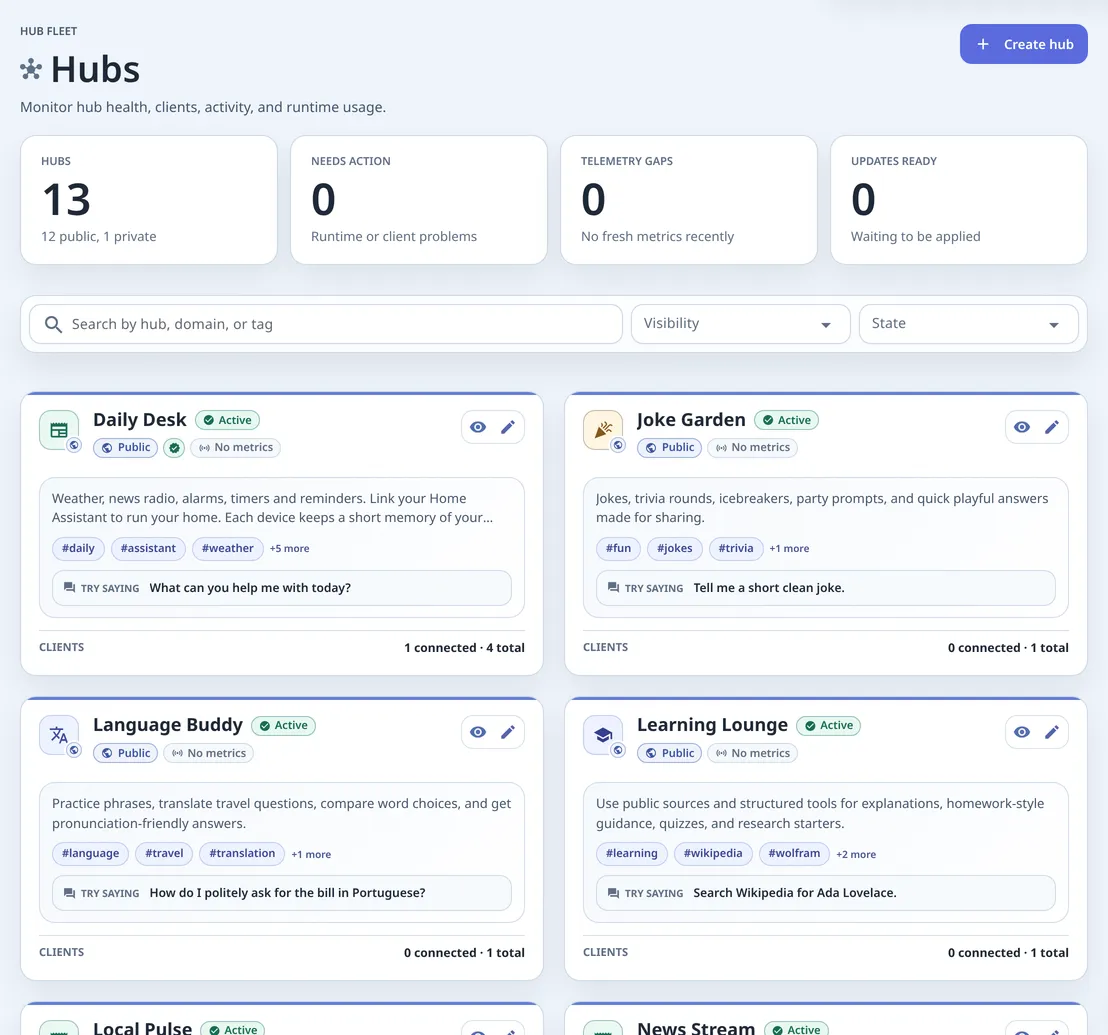Select the #travel tag

pyautogui.click(x=164, y=853)
